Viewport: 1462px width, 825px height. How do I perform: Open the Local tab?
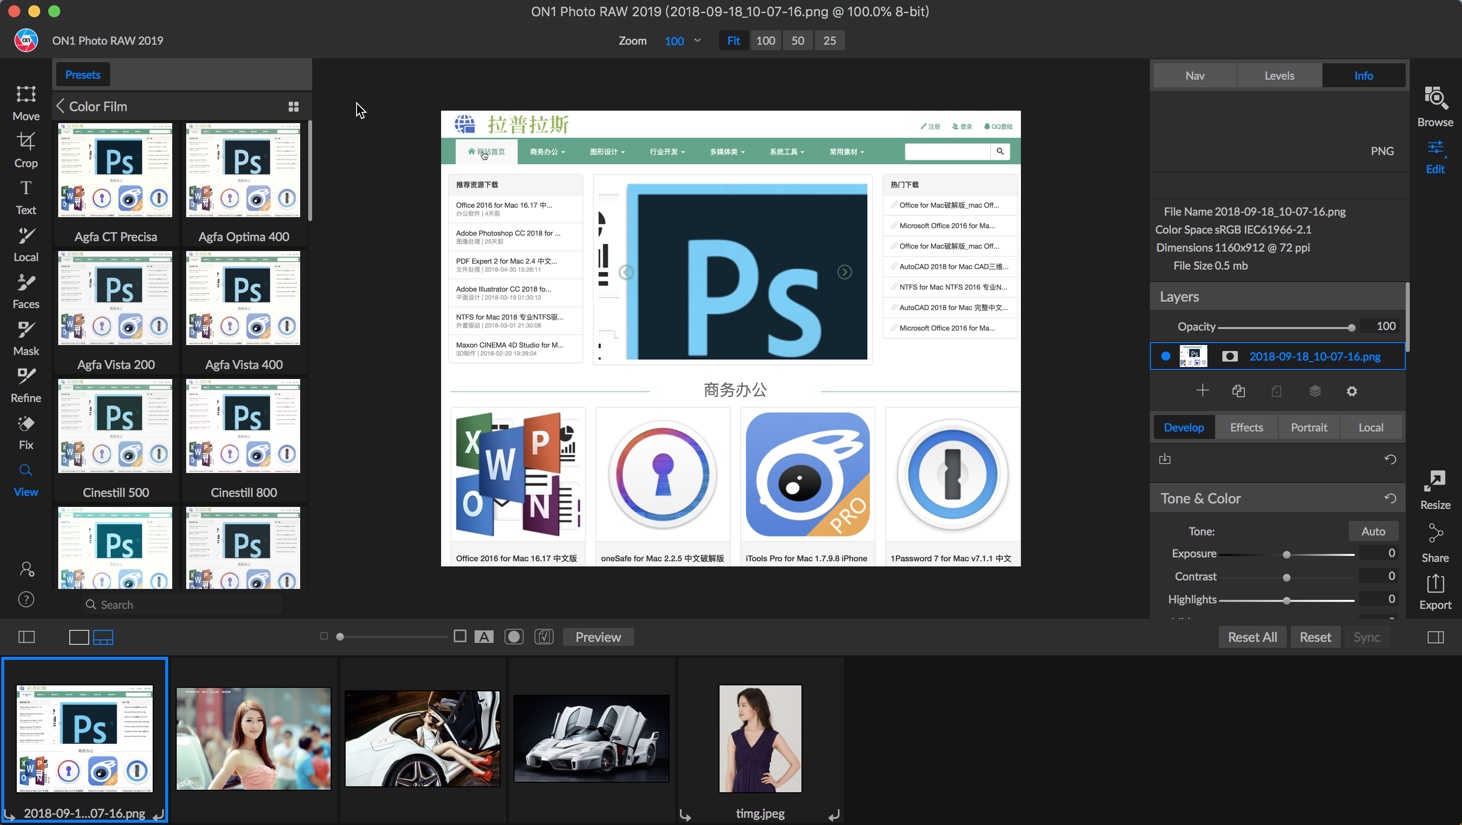1371,427
